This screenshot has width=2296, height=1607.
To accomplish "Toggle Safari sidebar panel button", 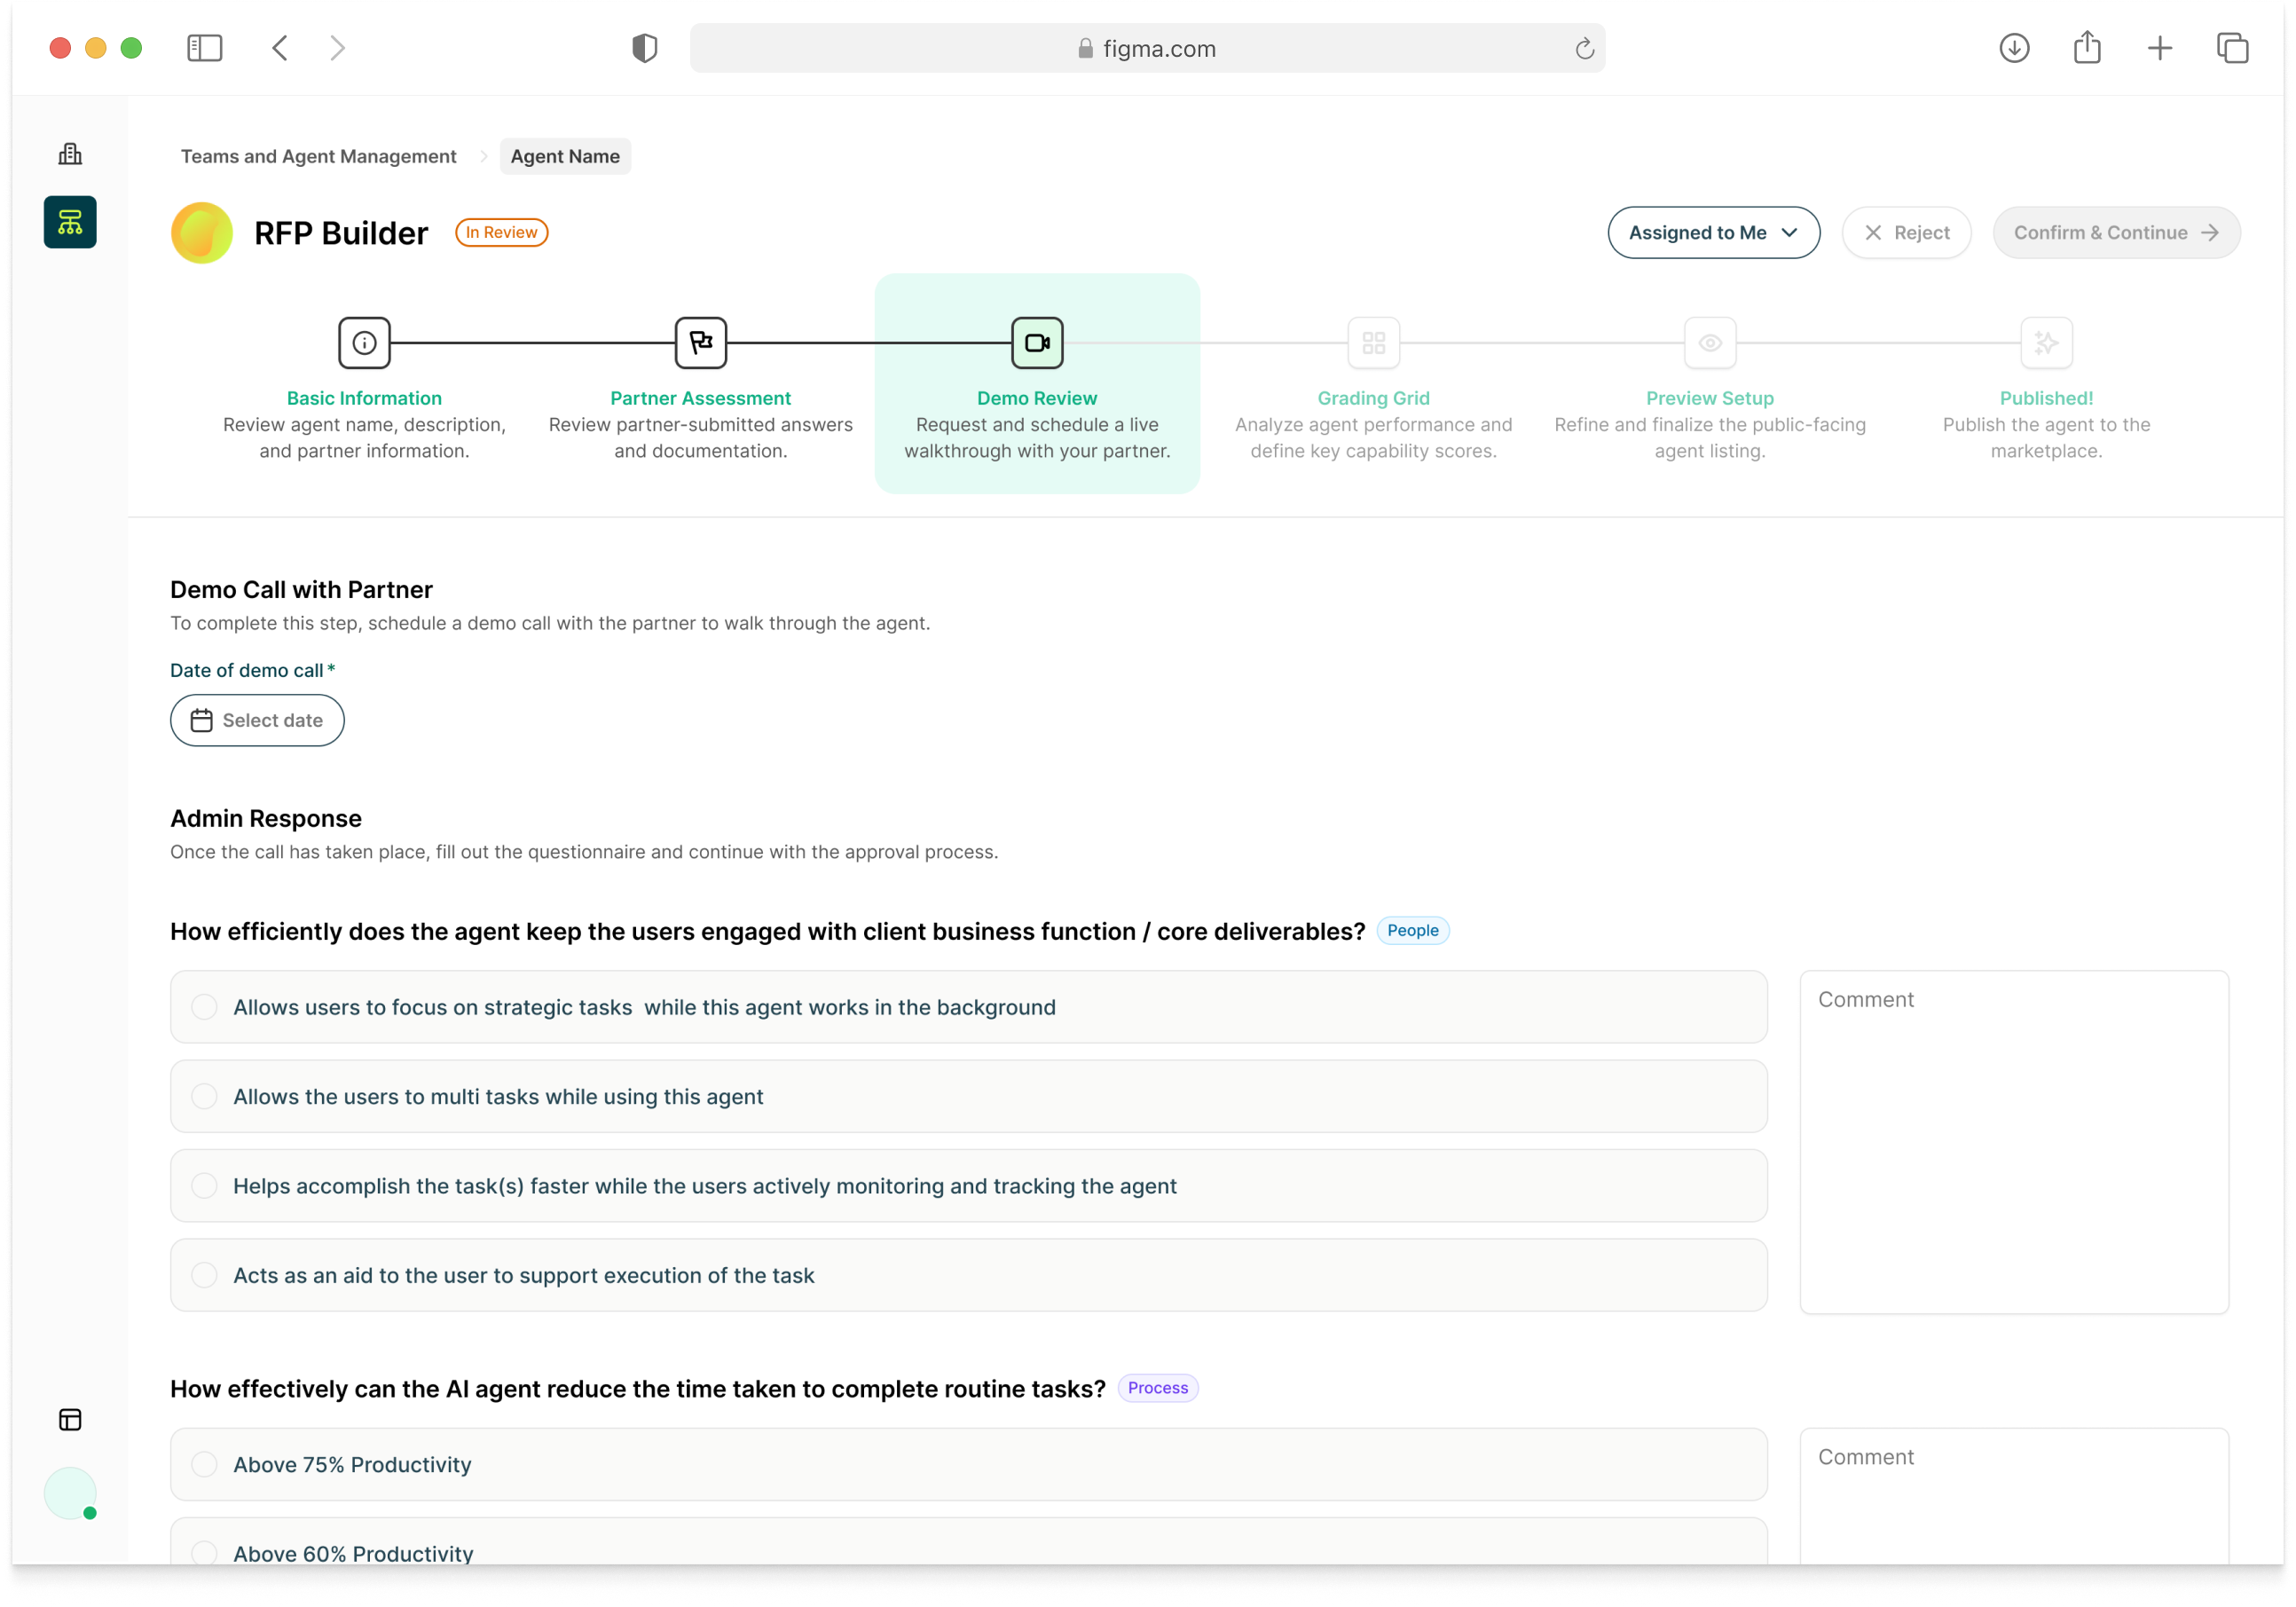I will click(205, 48).
